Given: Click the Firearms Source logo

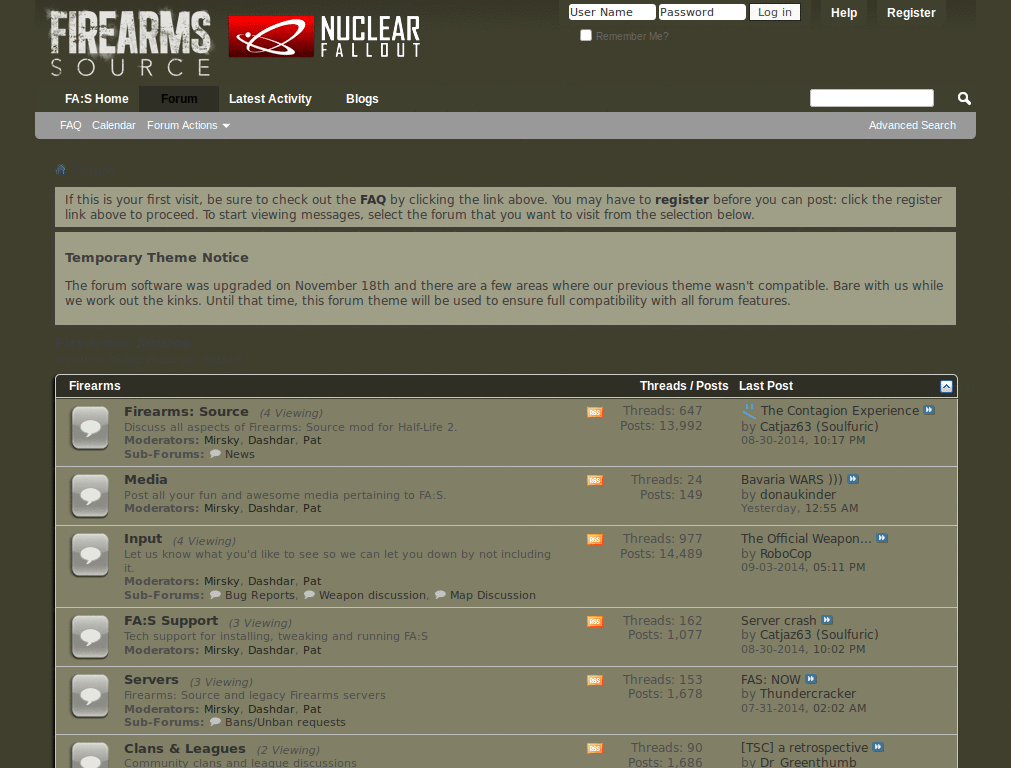Looking at the screenshot, I should point(131,42).
